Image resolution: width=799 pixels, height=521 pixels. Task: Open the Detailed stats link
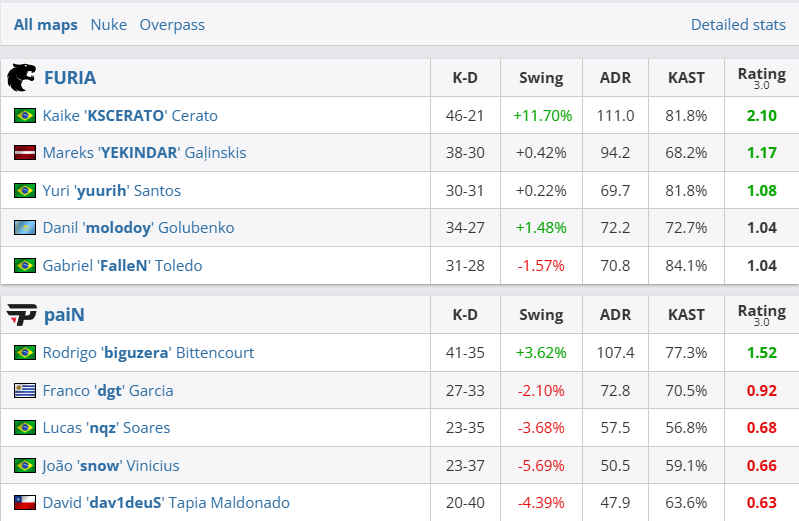tap(738, 25)
